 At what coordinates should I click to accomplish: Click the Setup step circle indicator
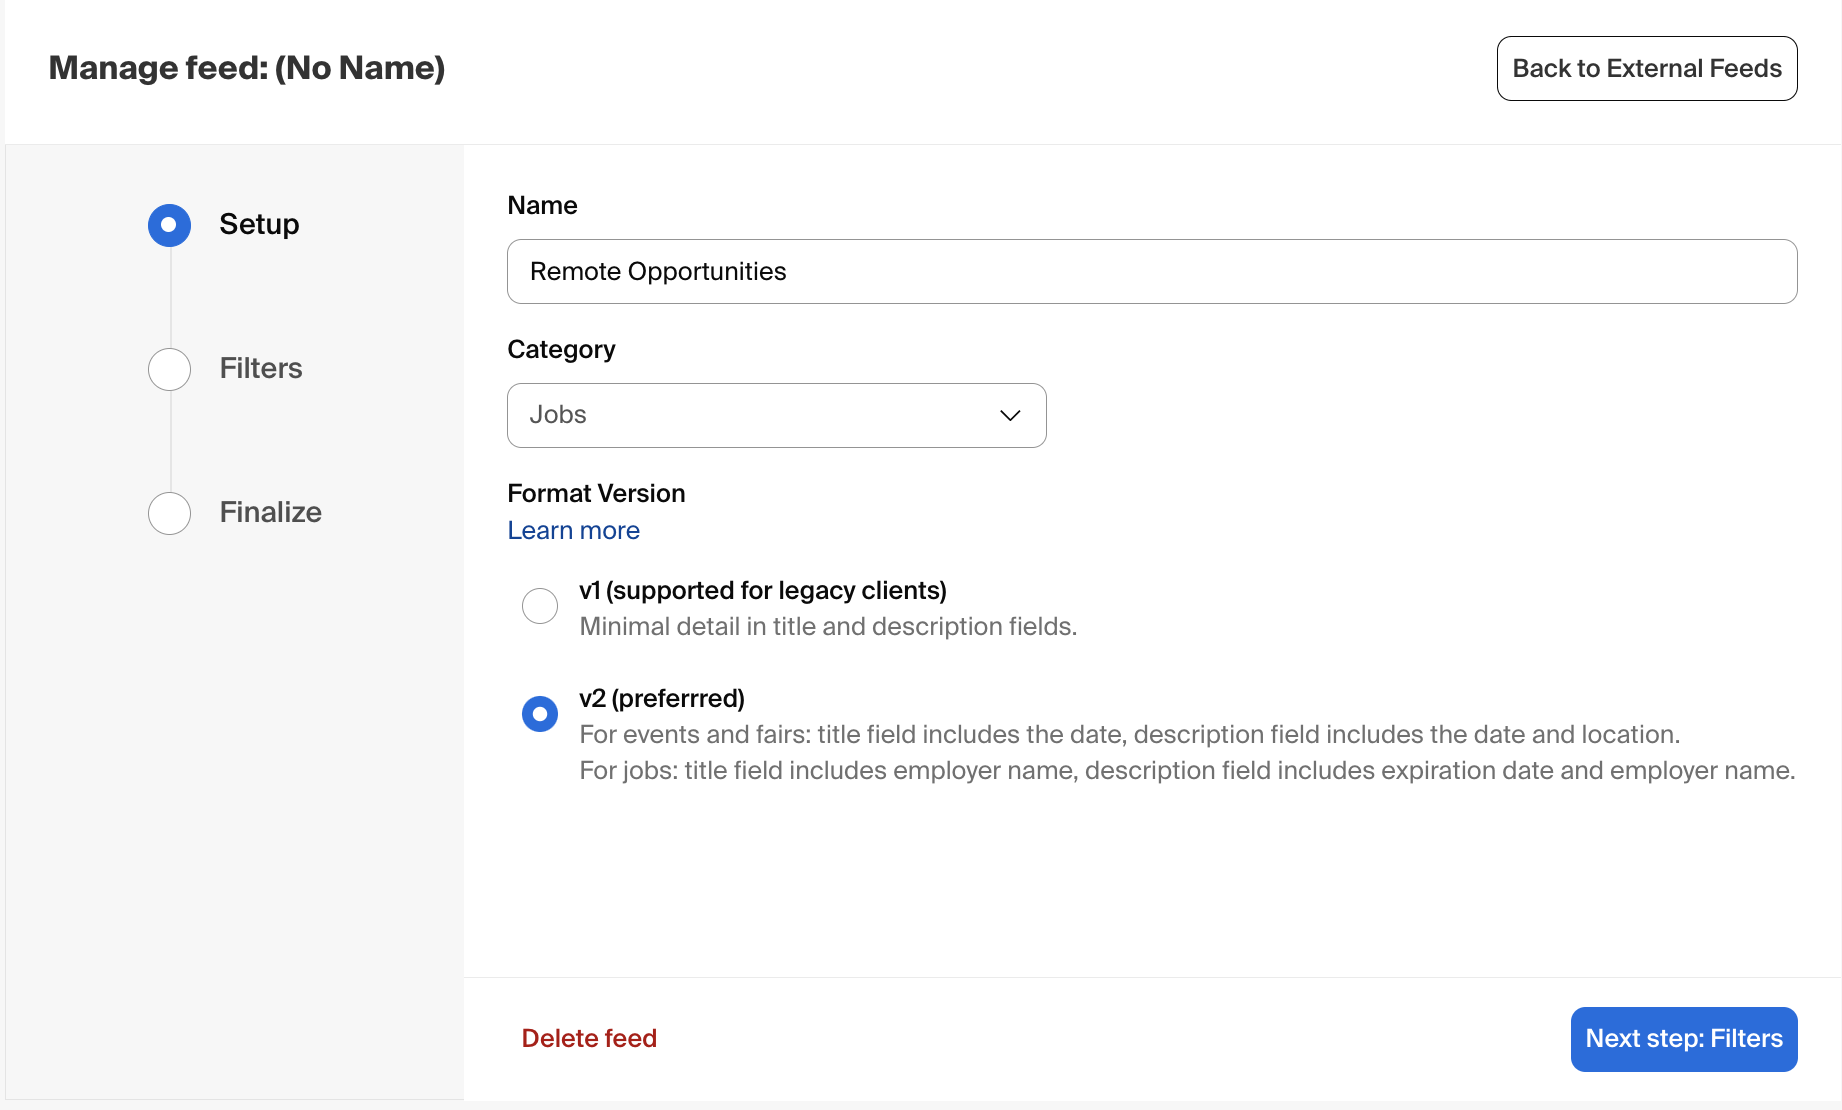click(169, 225)
